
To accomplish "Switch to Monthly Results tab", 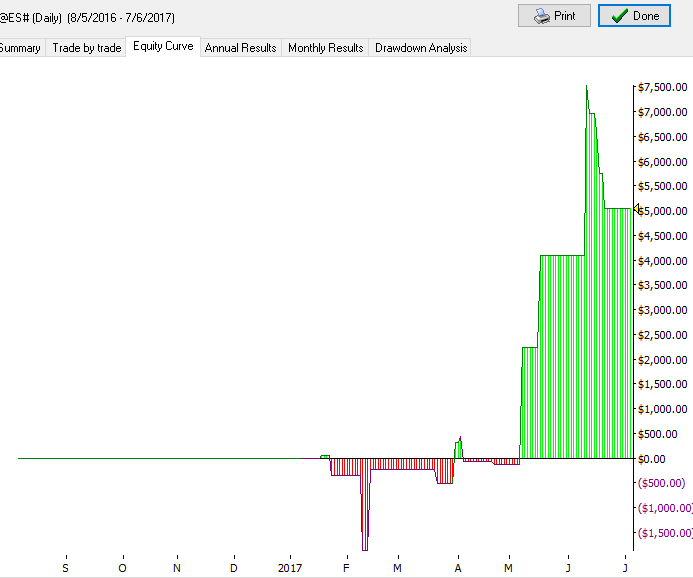I will coord(325,48).
